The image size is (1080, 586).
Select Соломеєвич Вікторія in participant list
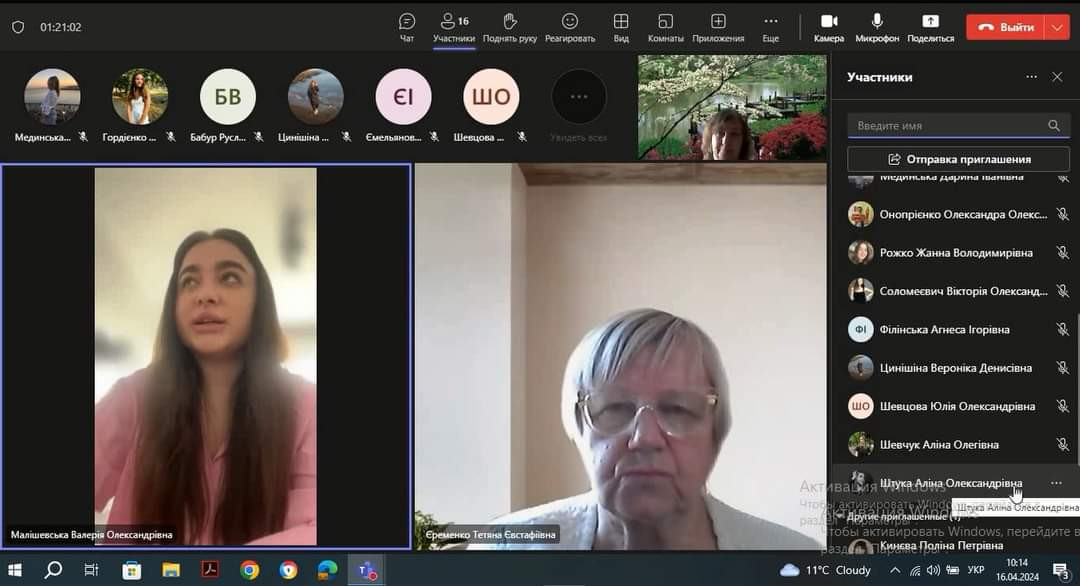click(958, 291)
